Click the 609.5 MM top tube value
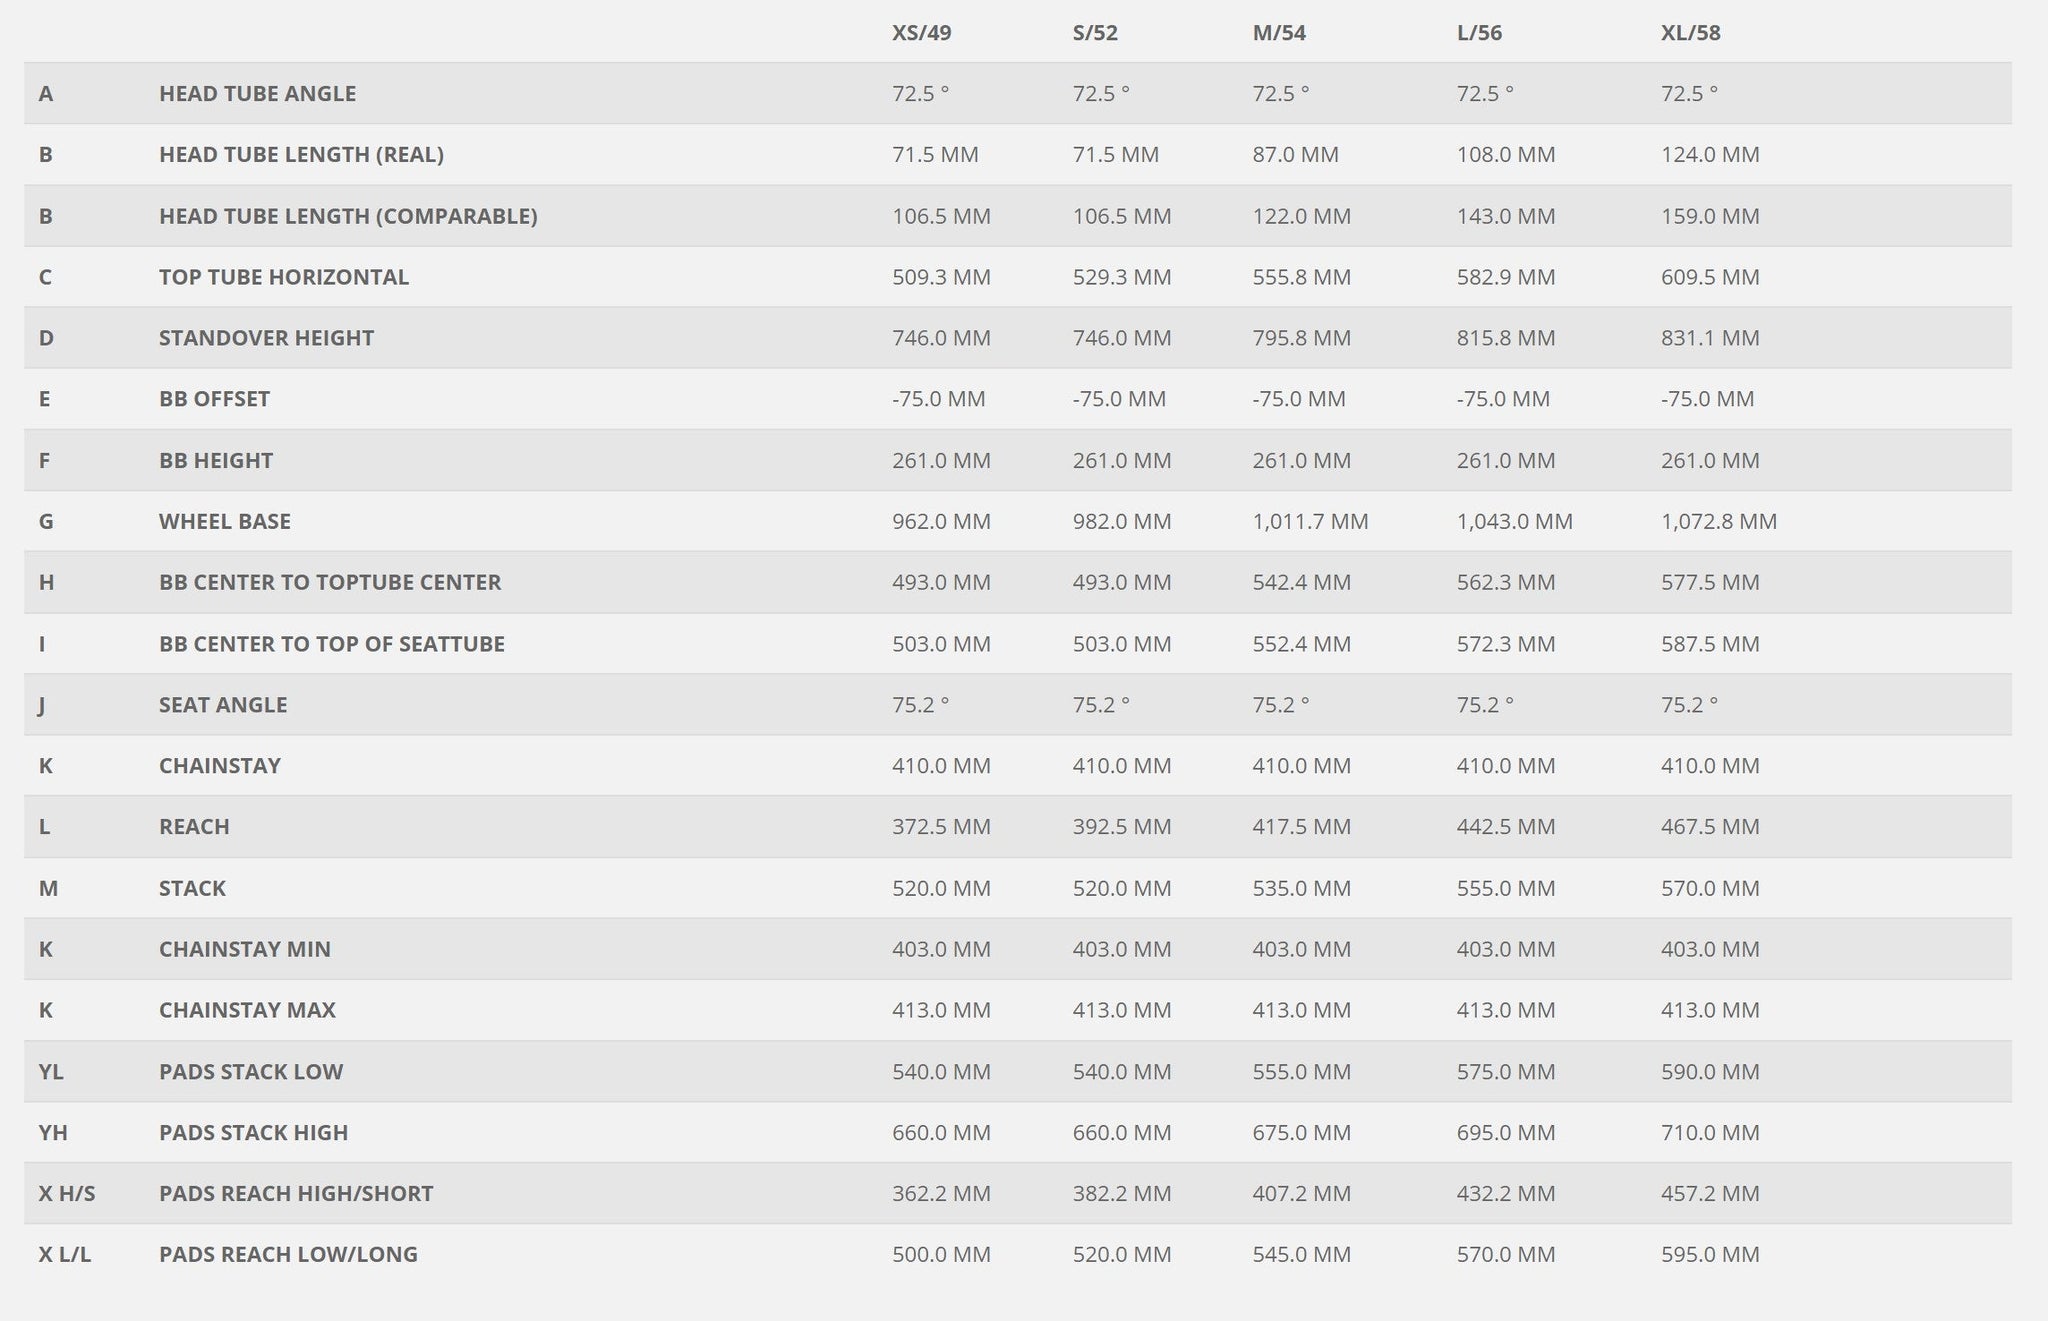This screenshot has width=2048, height=1321. [x=1710, y=277]
